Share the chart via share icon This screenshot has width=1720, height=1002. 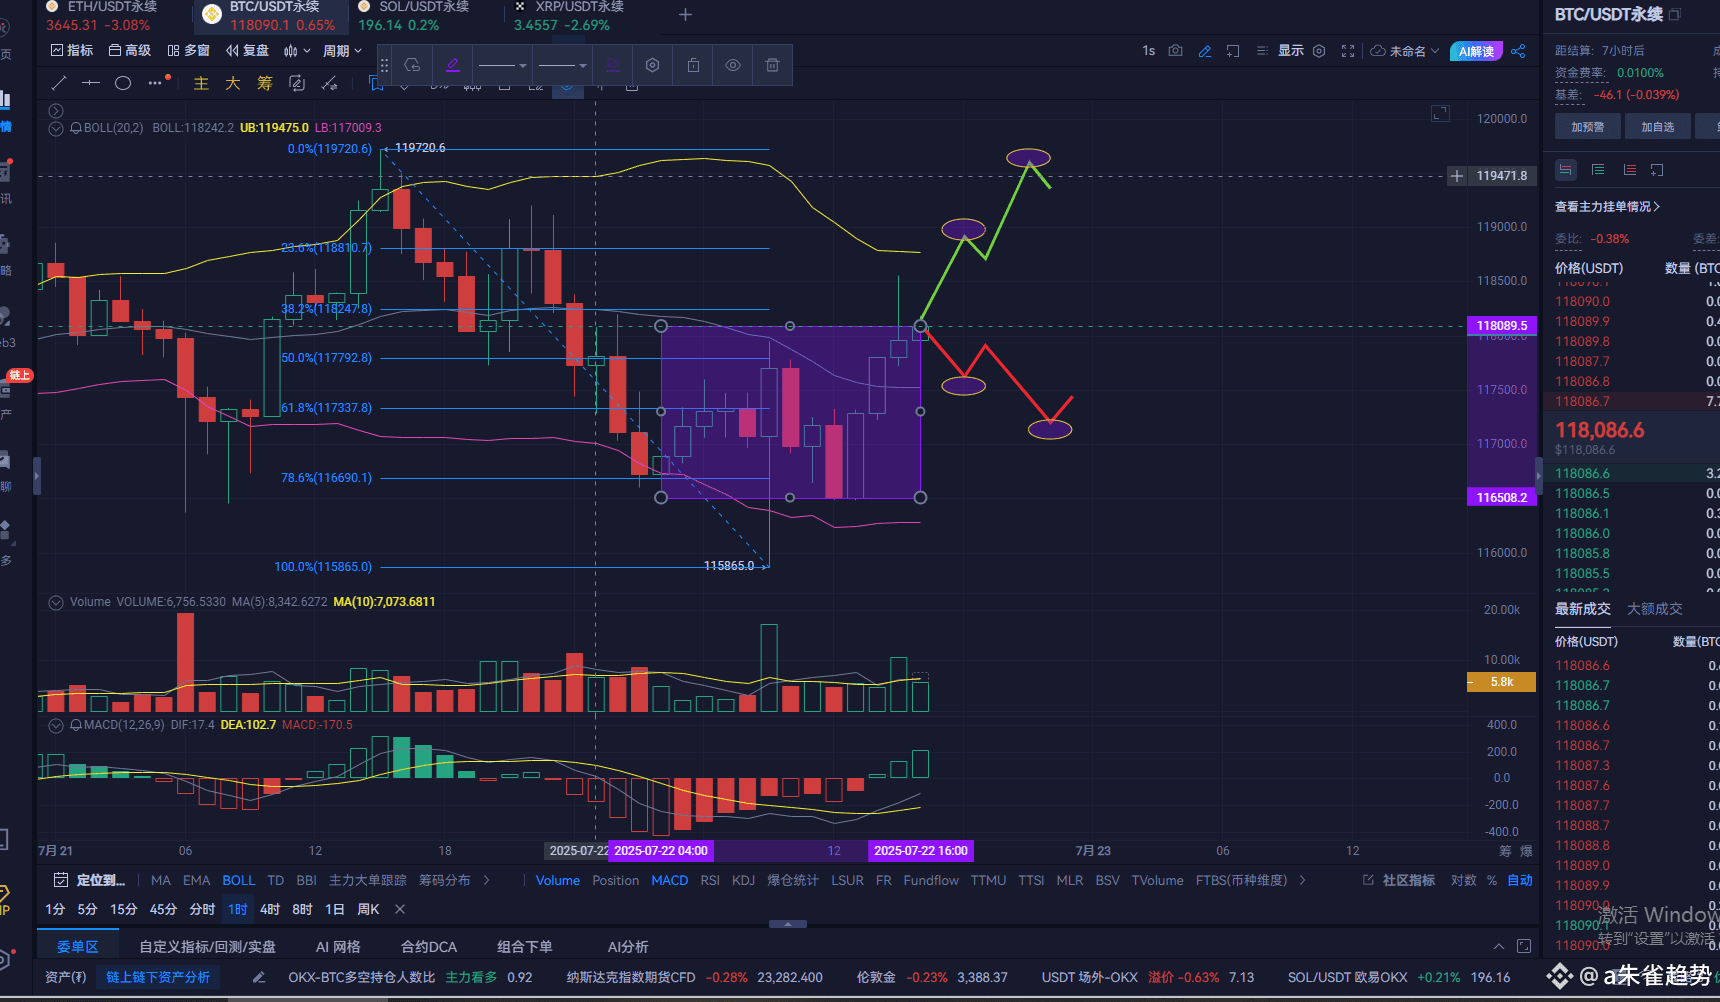pos(1518,51)
